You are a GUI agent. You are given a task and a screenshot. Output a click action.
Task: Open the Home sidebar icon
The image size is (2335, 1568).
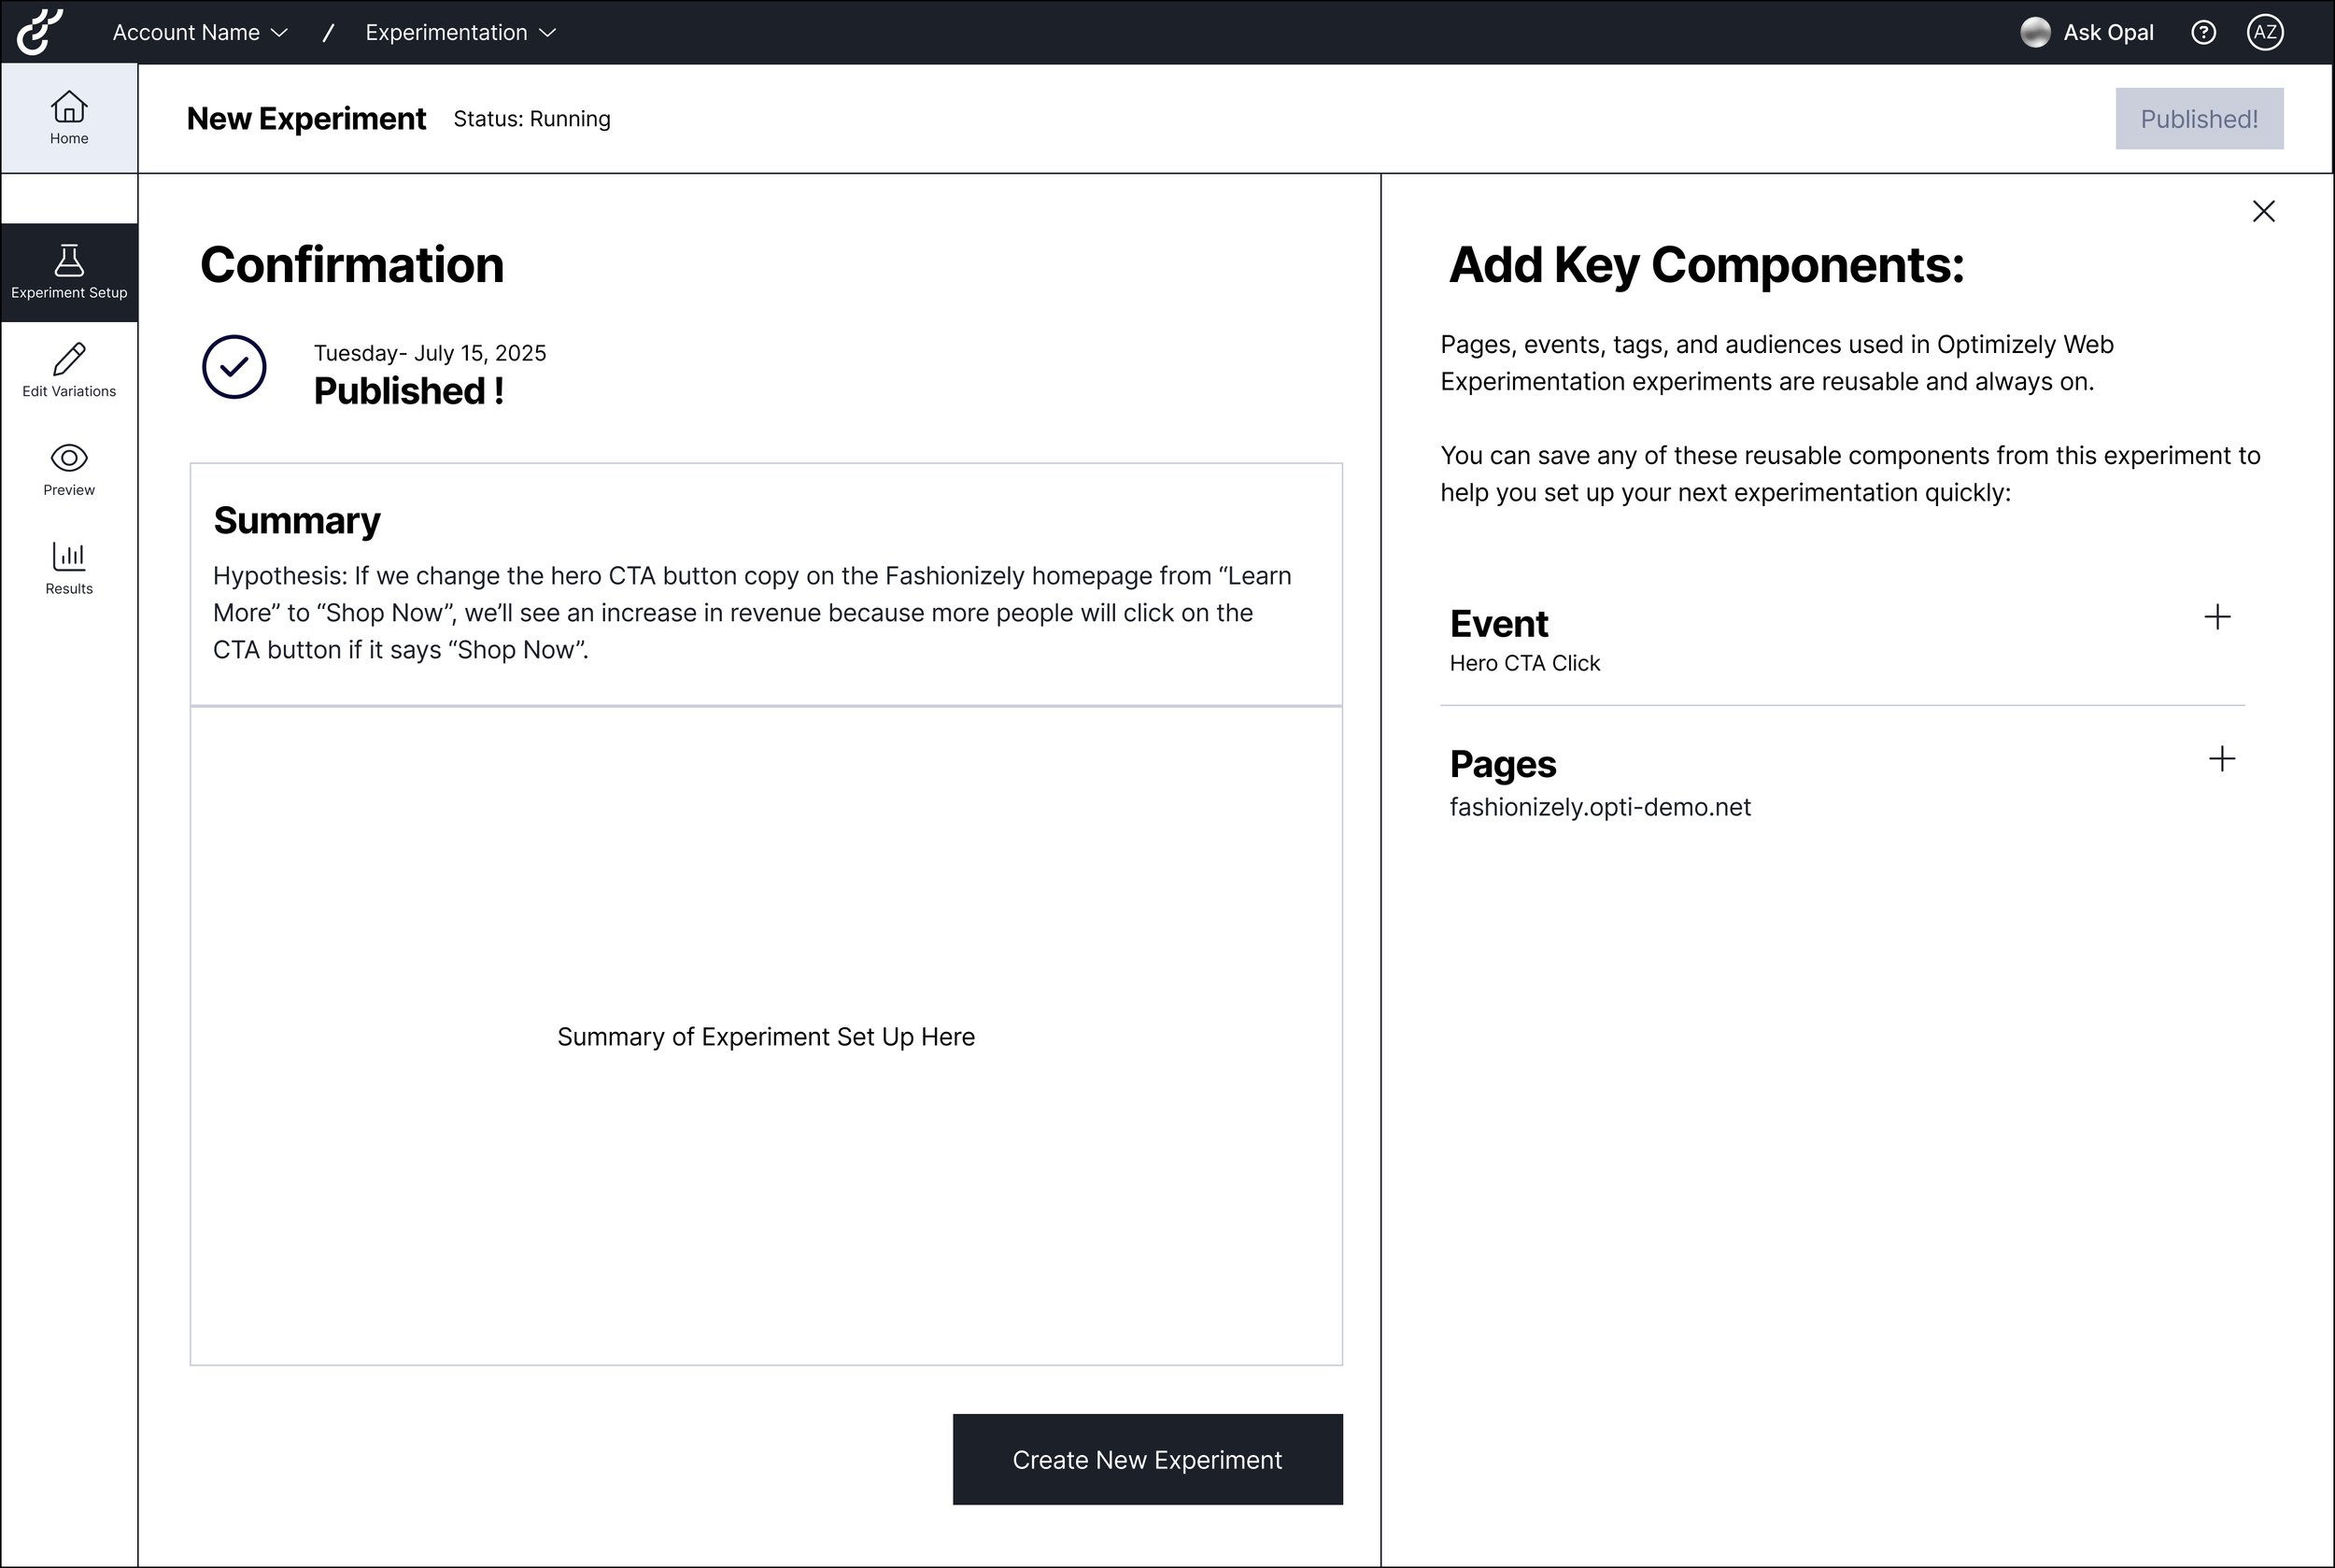69,106
